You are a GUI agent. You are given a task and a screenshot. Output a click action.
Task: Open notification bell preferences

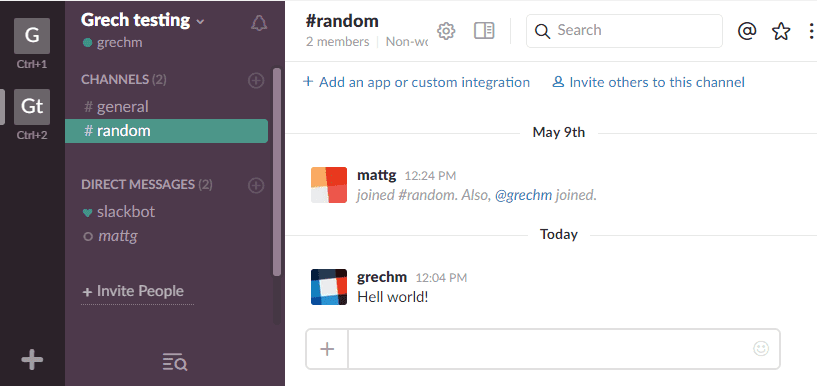(259, 23)
